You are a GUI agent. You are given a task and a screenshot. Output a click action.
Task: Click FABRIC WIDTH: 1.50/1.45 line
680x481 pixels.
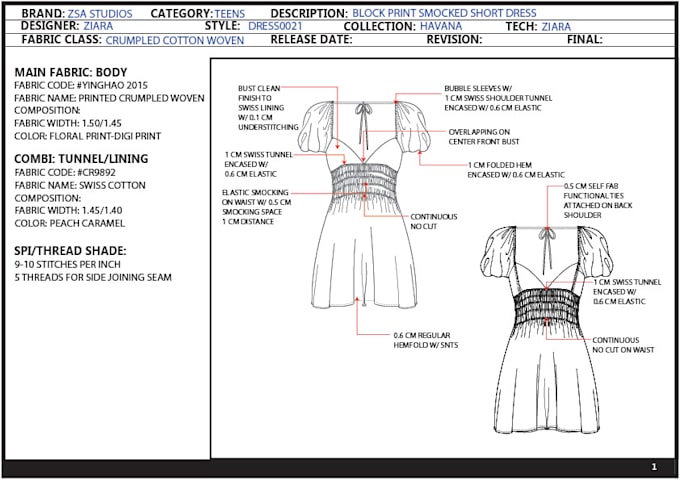[x=68, y=124]
